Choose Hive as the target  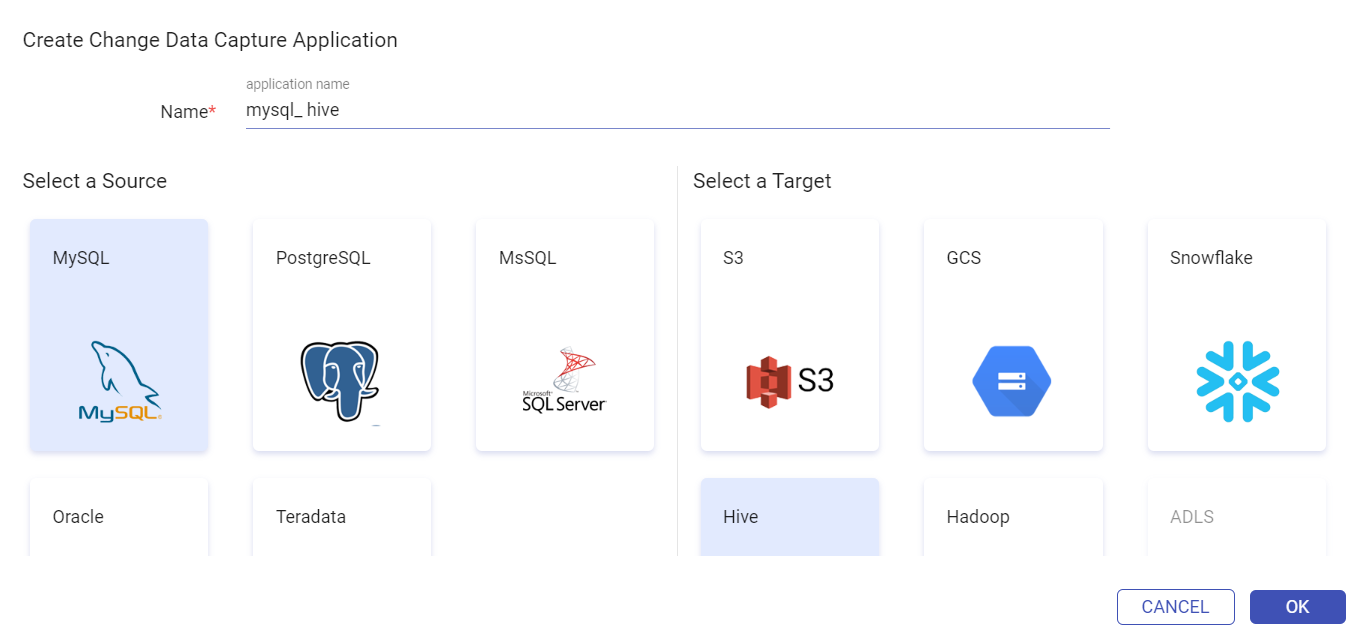790,517
